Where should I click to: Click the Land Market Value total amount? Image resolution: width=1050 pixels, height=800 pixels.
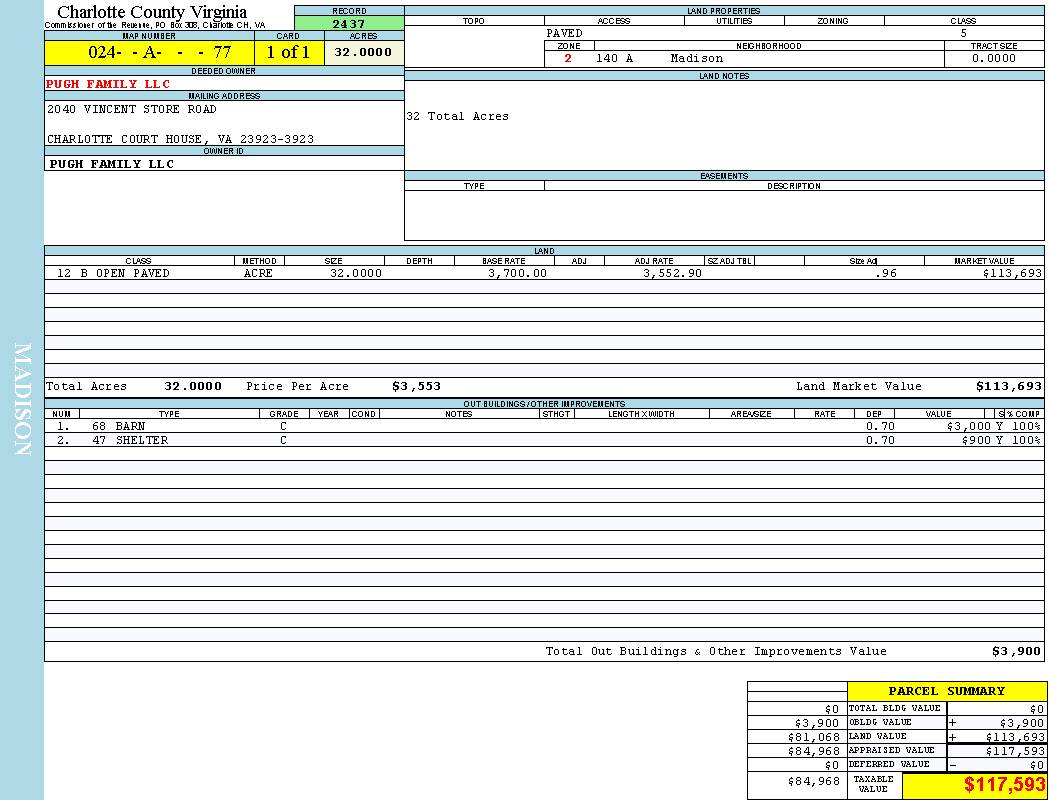coord(1008,386)
